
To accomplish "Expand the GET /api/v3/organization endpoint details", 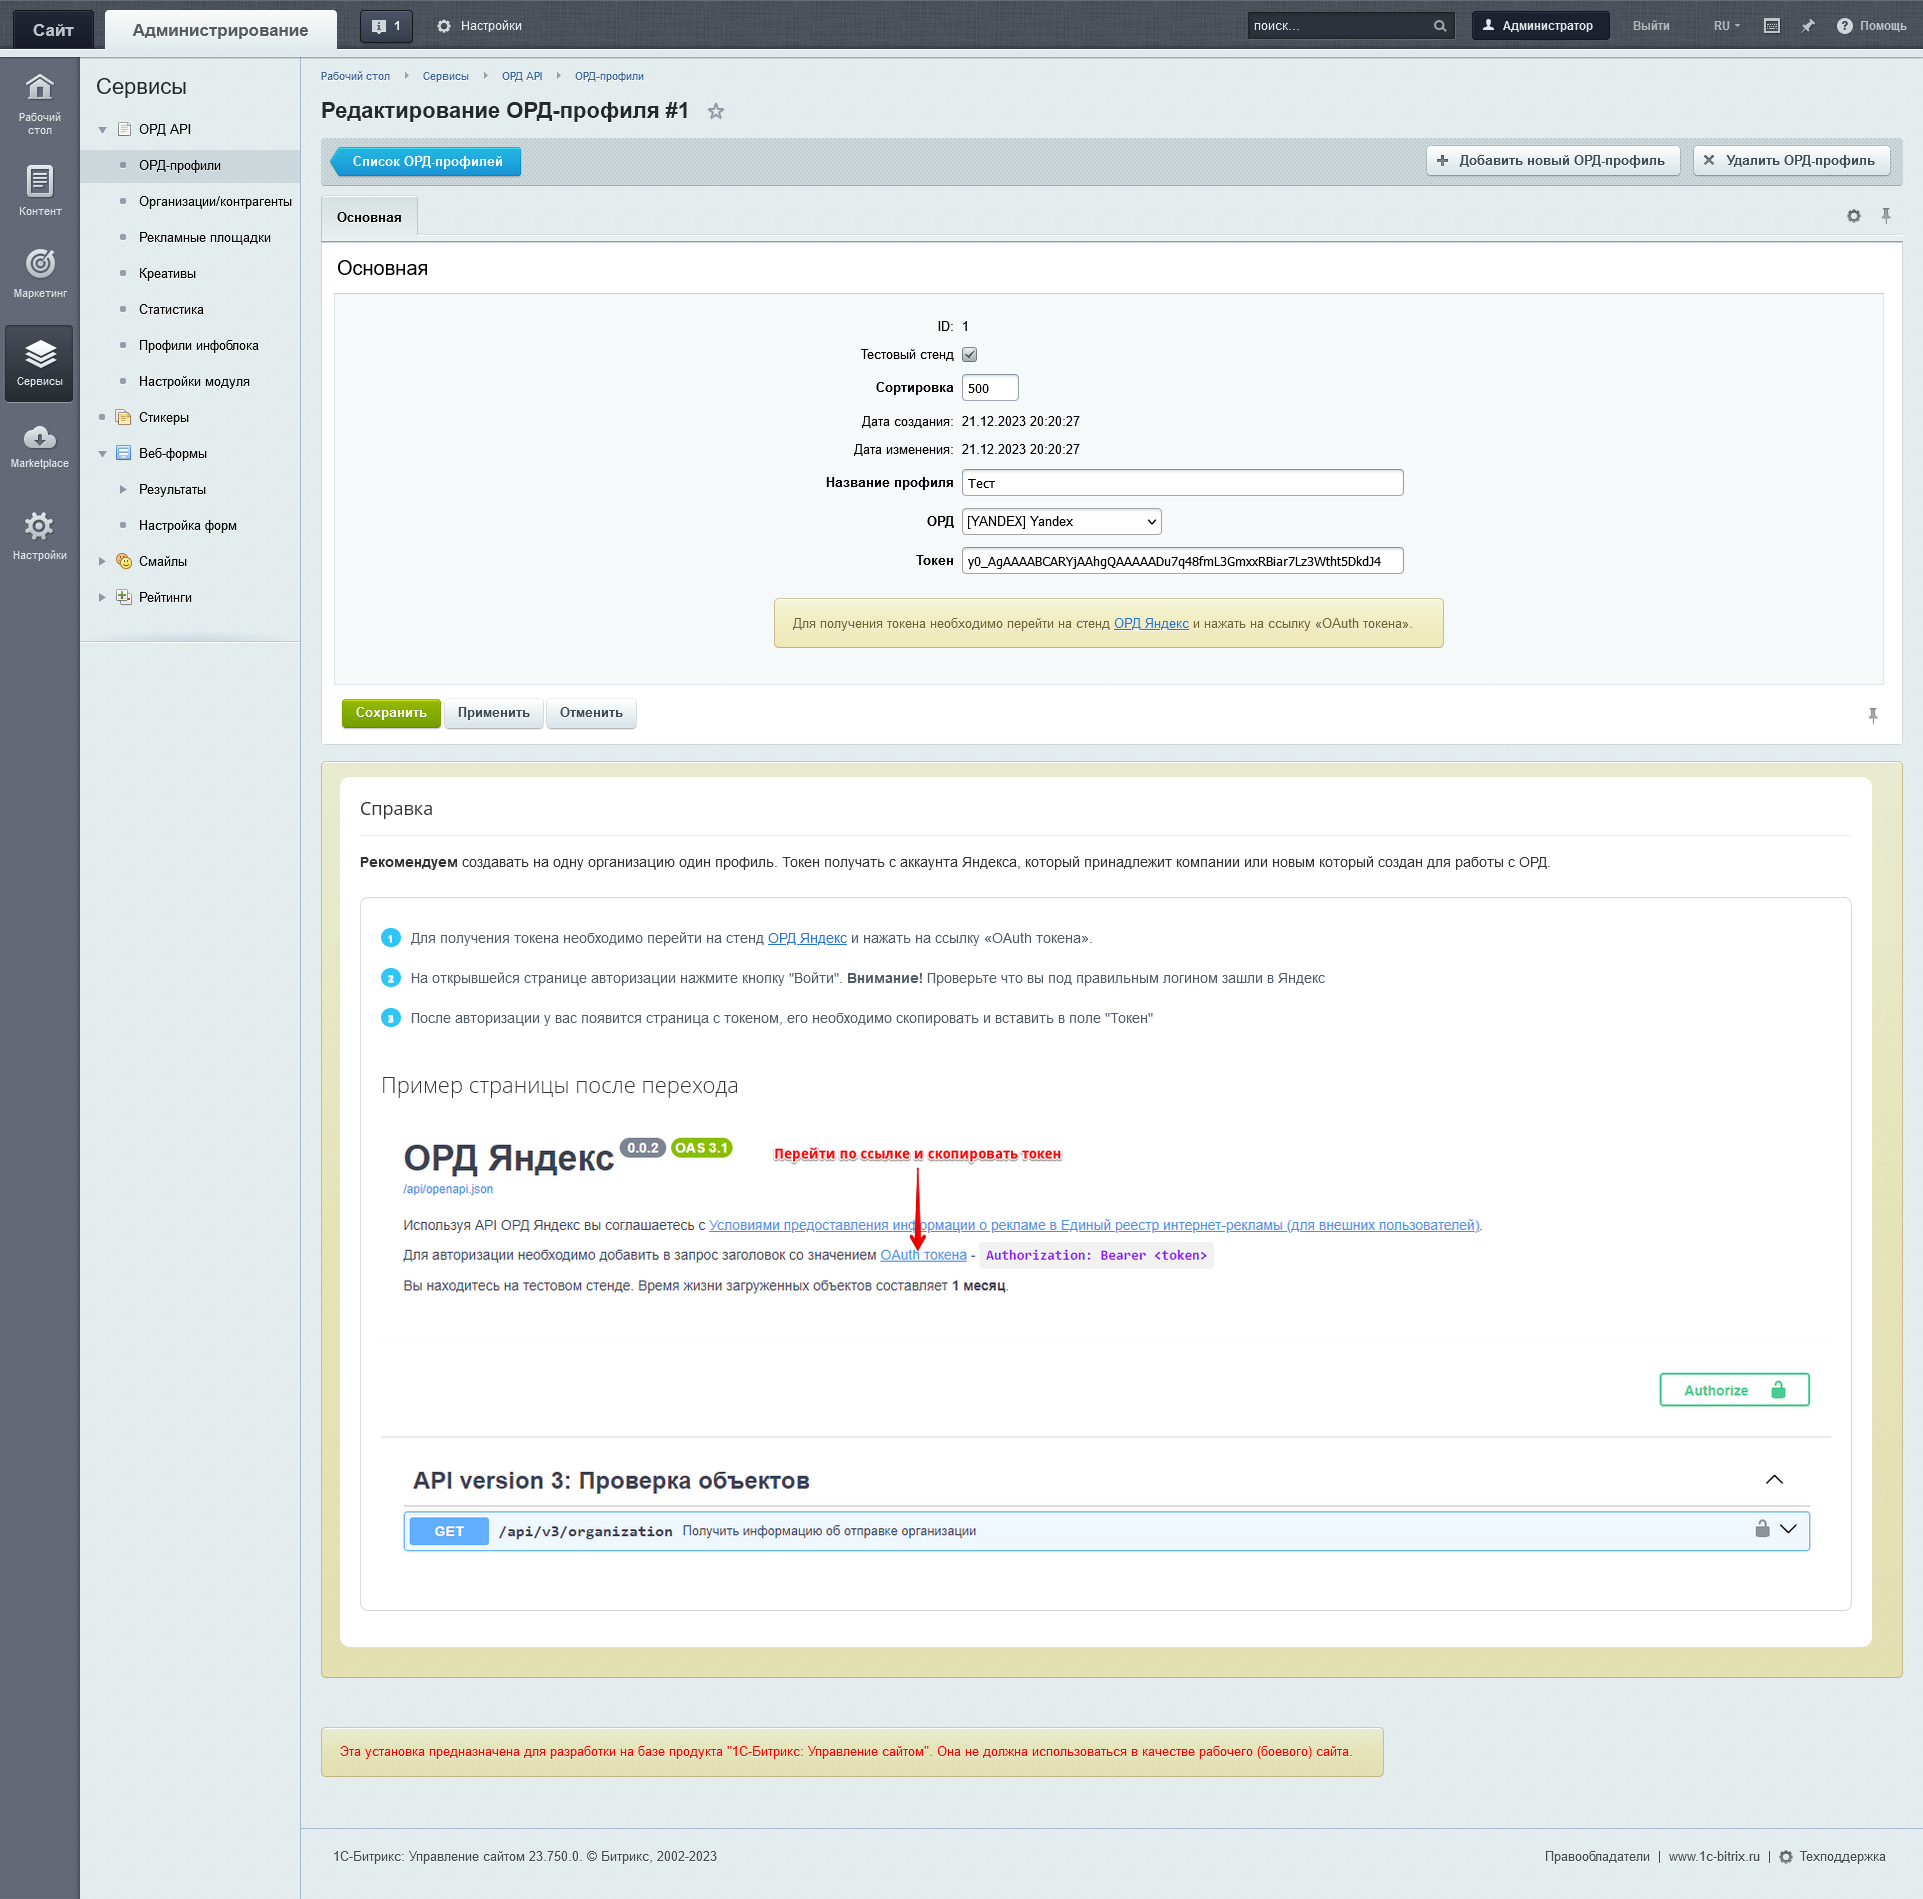I will pyautogui.click(x=1791, y=1530).
